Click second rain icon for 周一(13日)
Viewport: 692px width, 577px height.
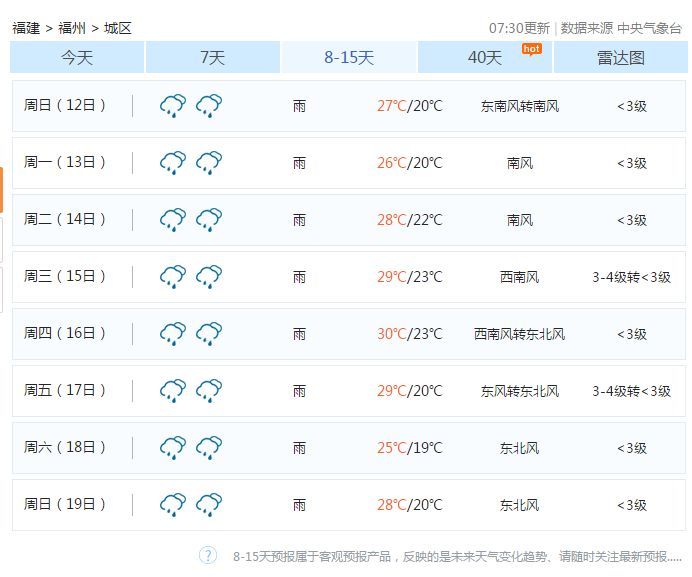209,162
